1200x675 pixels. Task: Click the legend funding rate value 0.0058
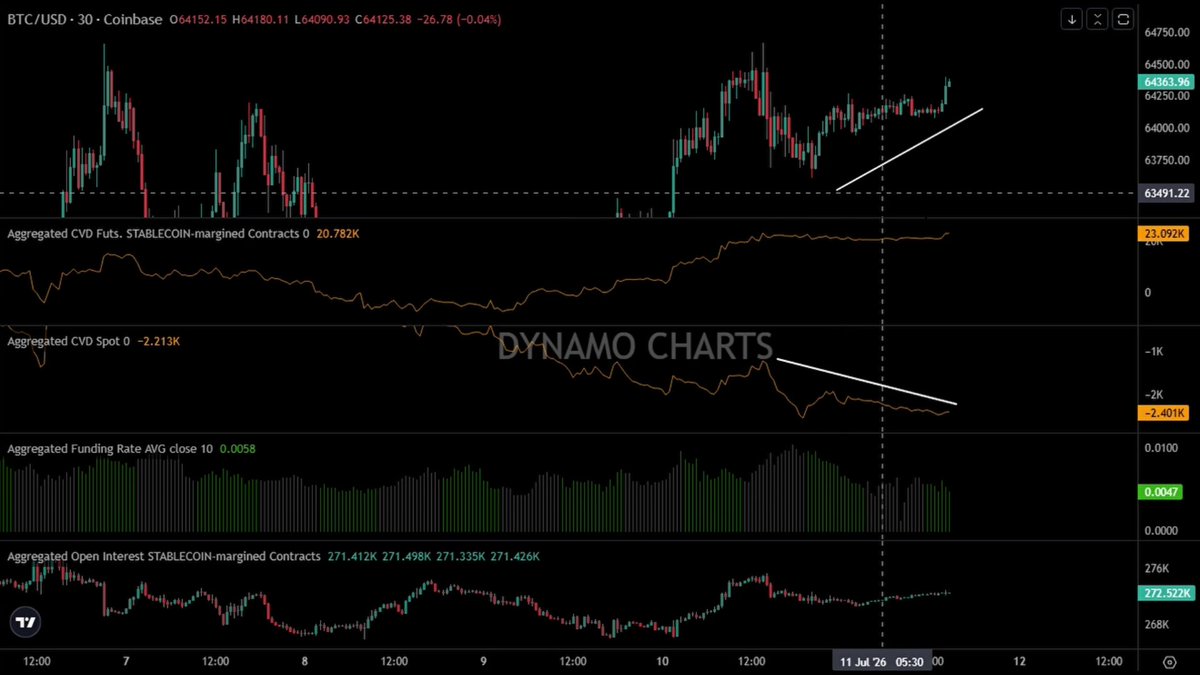click(x=237, y=449)
